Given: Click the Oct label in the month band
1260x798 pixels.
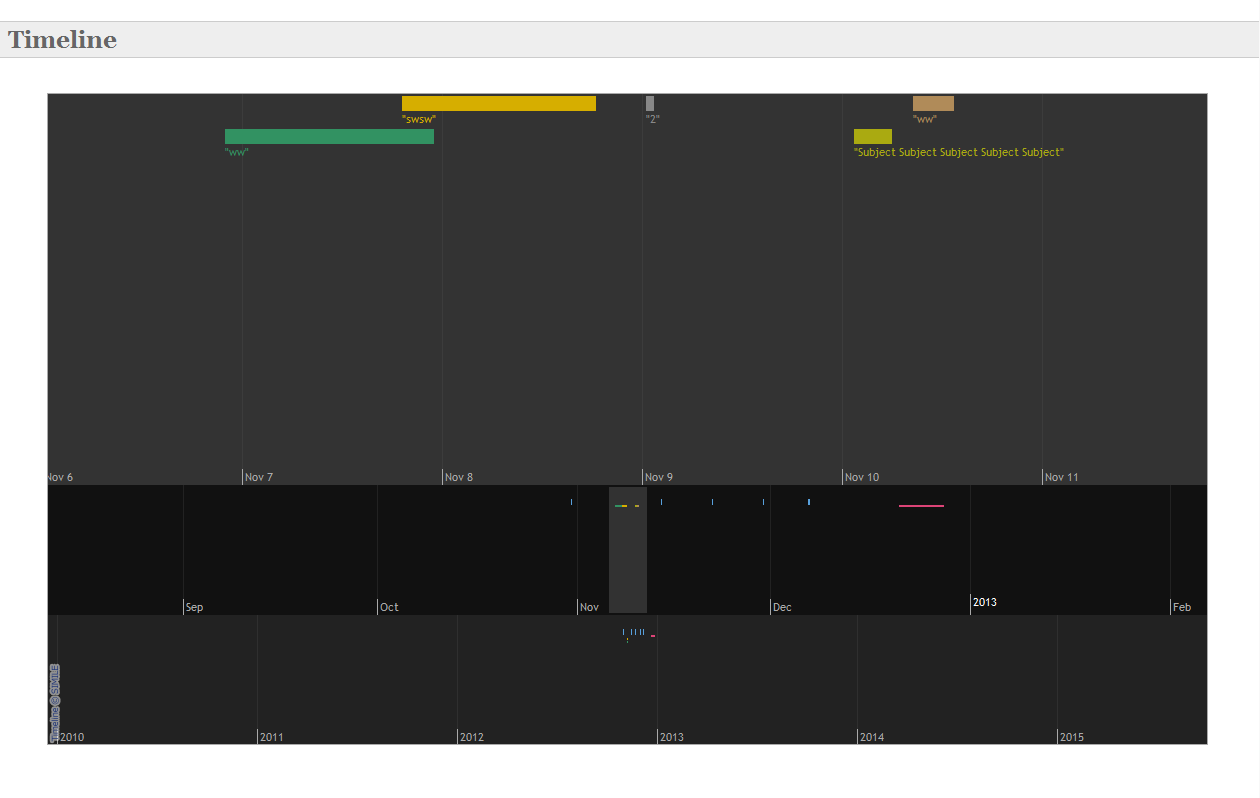Looking at the screenshot, I should [389, 607].
